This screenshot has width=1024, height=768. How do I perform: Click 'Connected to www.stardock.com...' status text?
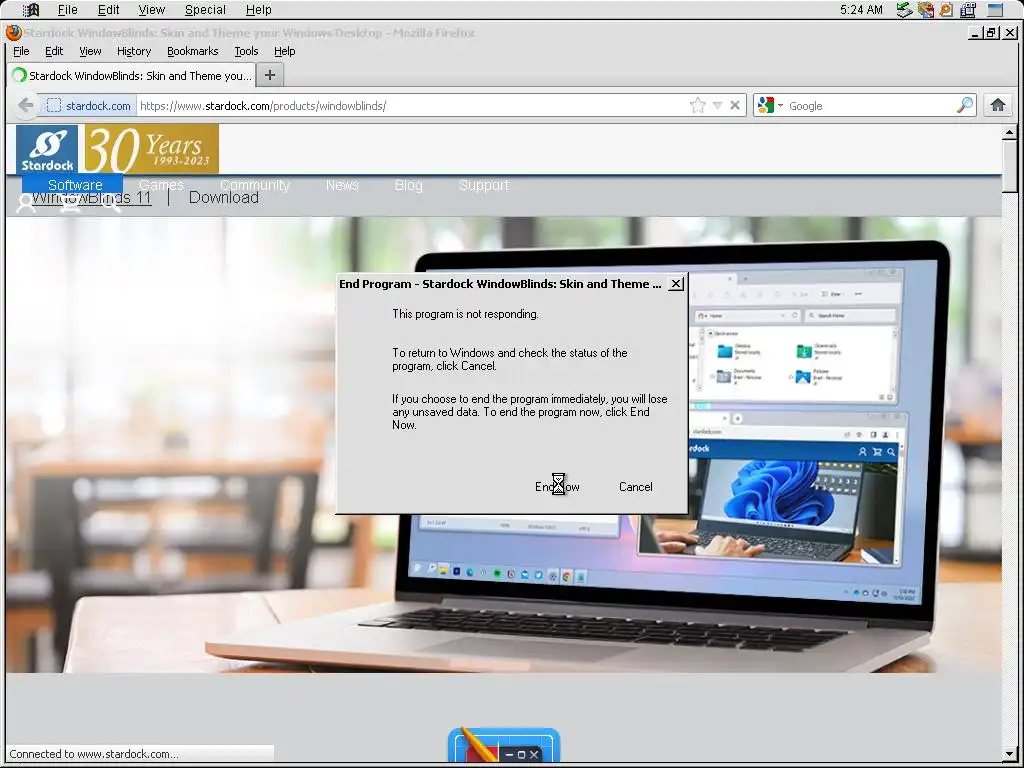94,754
